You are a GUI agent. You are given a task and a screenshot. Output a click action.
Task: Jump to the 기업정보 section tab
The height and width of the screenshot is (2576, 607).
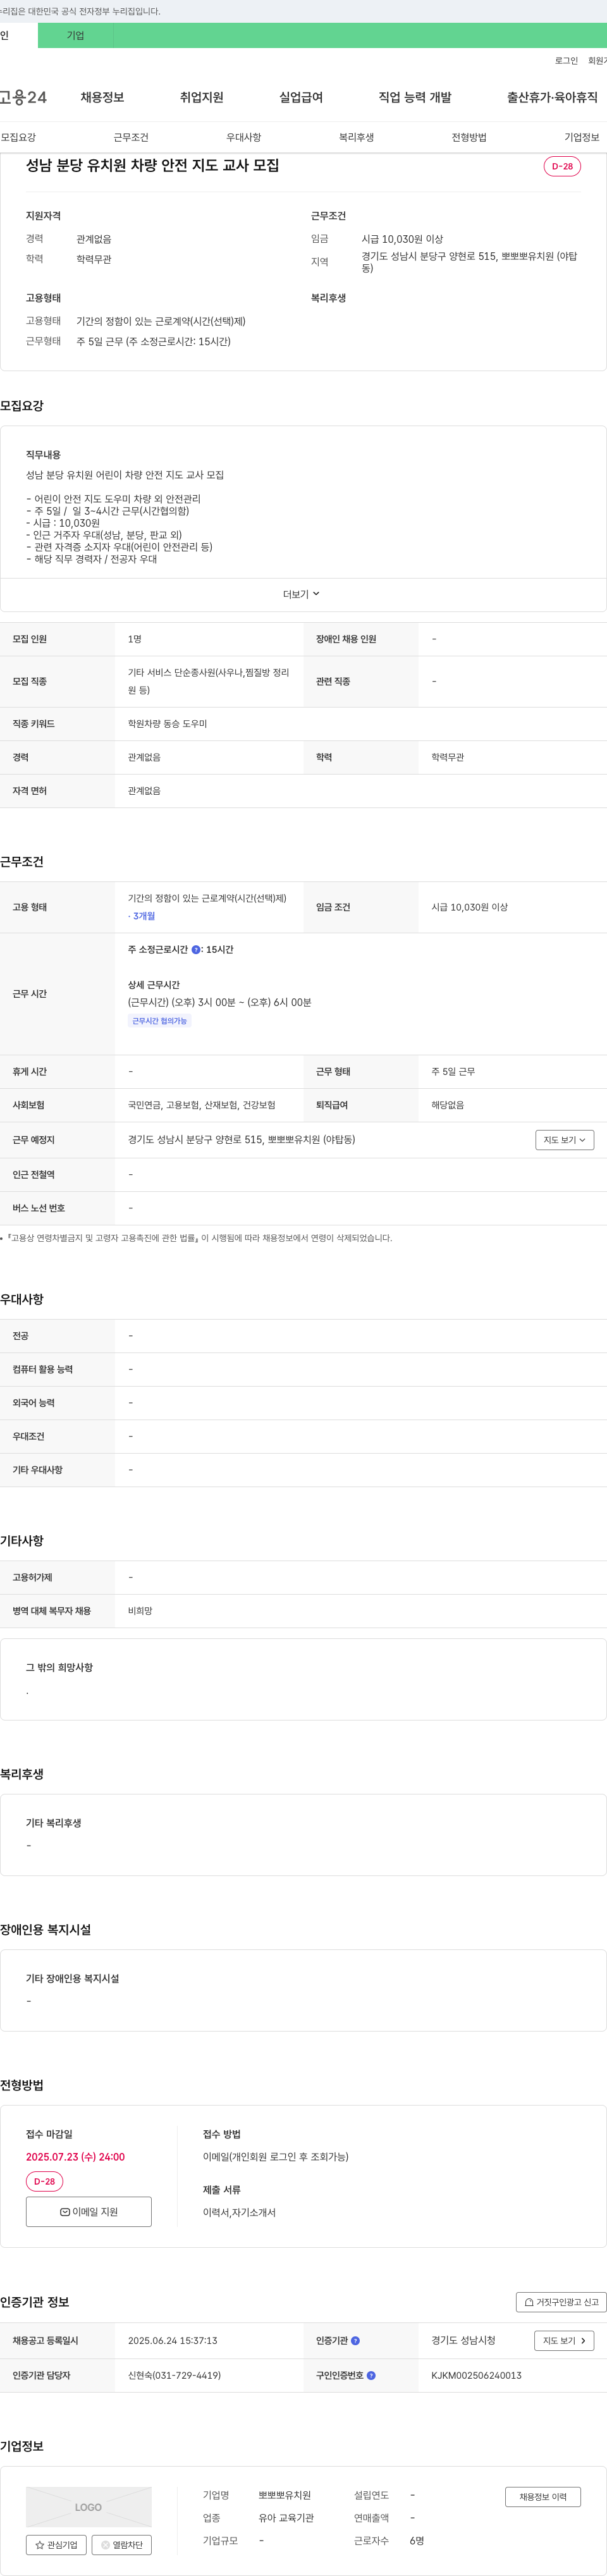pos(582,137)
